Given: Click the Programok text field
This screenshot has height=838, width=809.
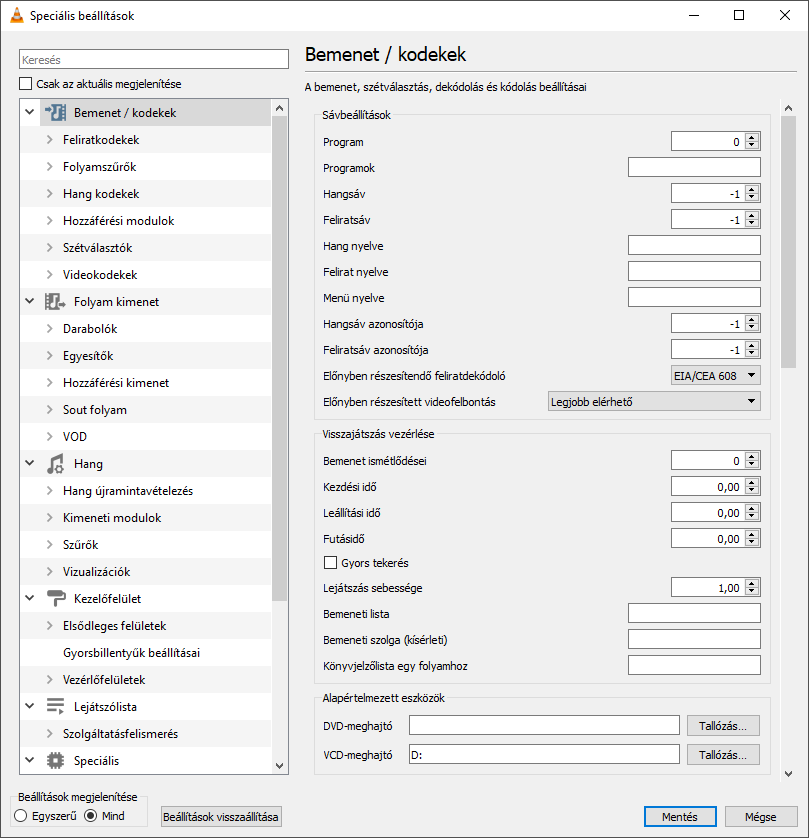Looking at the screenshot, I should tap(694, 167).
